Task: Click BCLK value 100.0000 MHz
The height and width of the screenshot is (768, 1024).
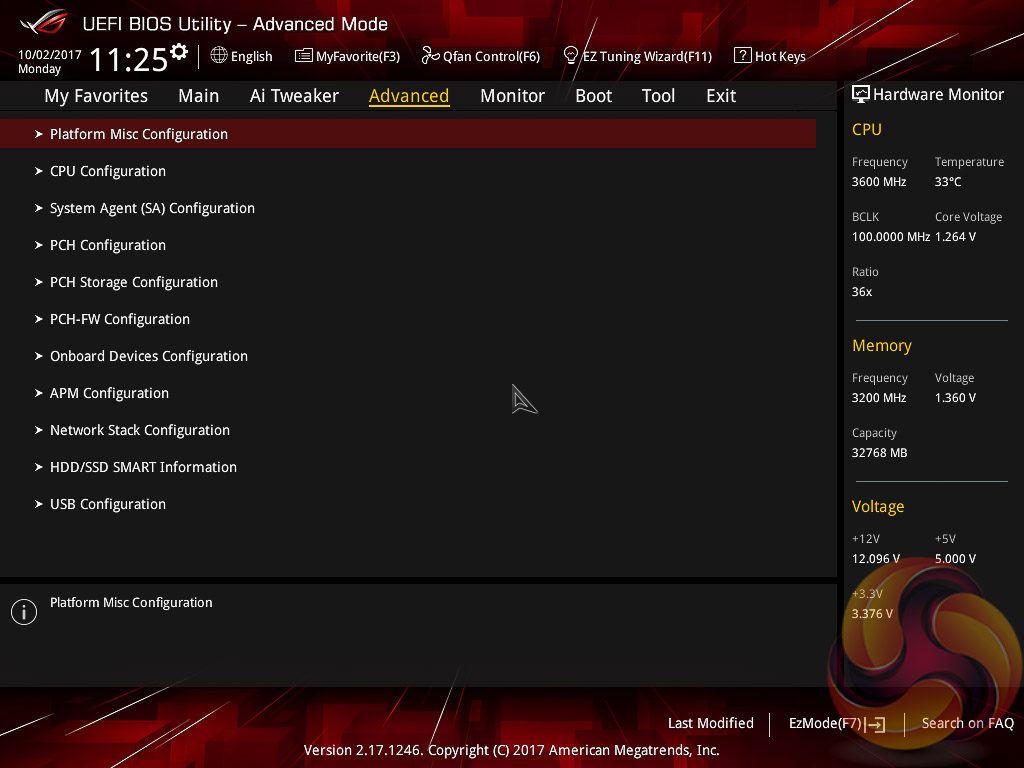Action: (890, 237)
